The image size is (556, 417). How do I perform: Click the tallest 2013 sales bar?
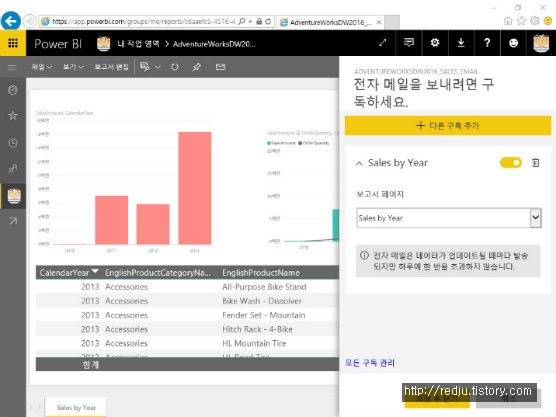(195, 188)
